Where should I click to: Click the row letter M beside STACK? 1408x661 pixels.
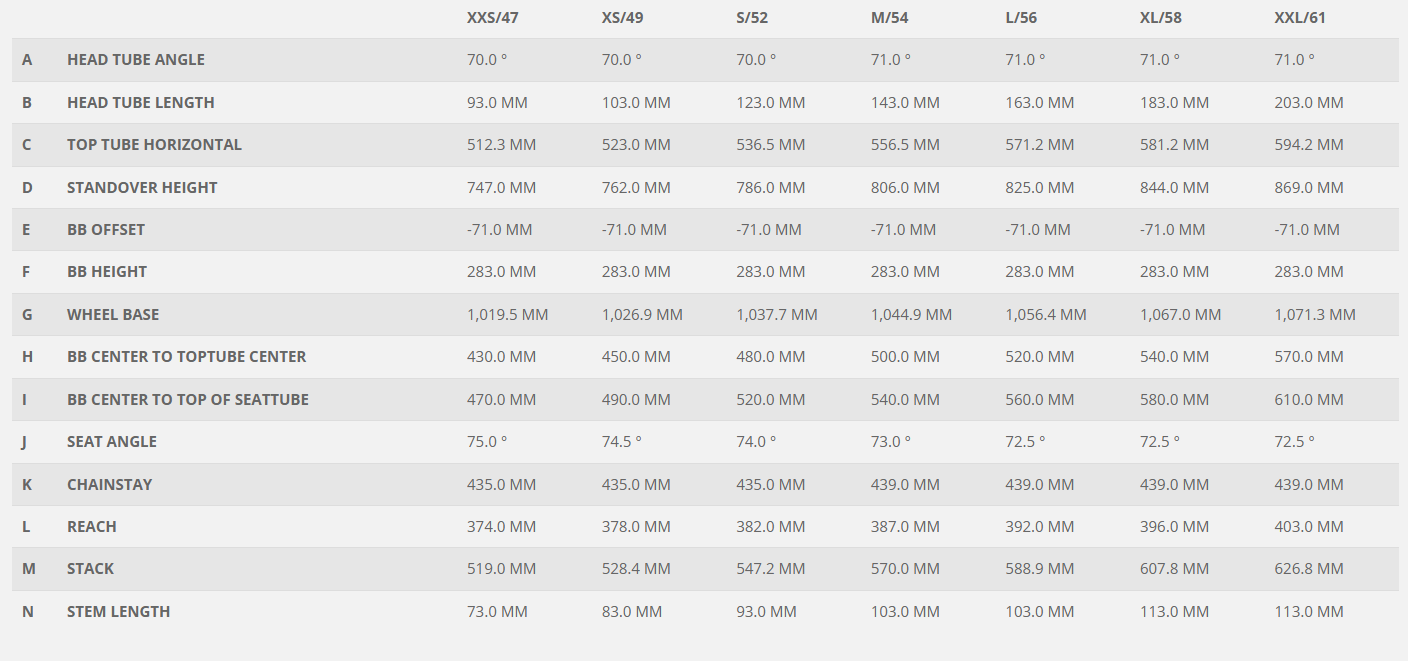(28, 569)
